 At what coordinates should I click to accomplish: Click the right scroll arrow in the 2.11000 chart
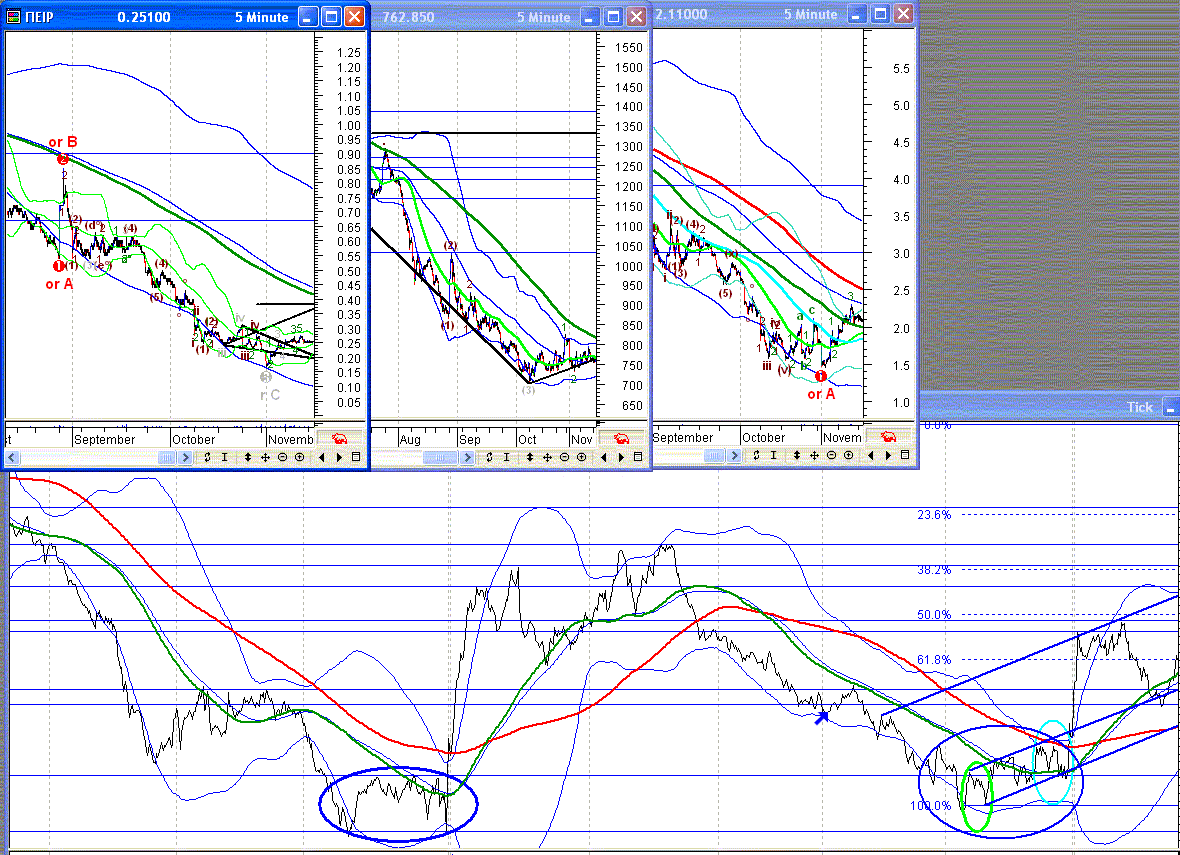click(x=734, y=456)
